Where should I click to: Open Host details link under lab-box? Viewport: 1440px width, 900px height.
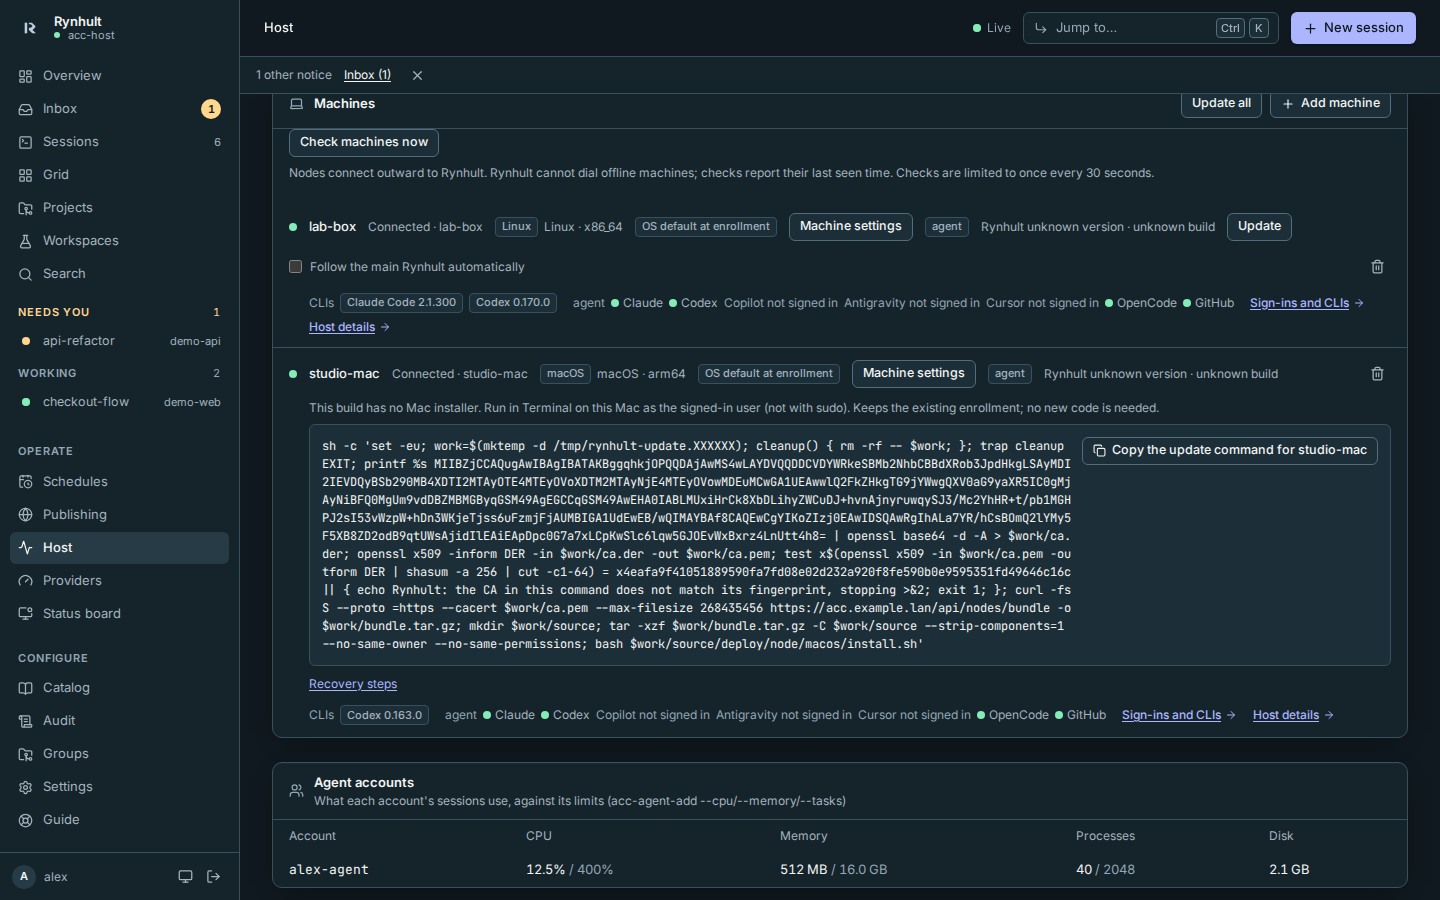349,327
